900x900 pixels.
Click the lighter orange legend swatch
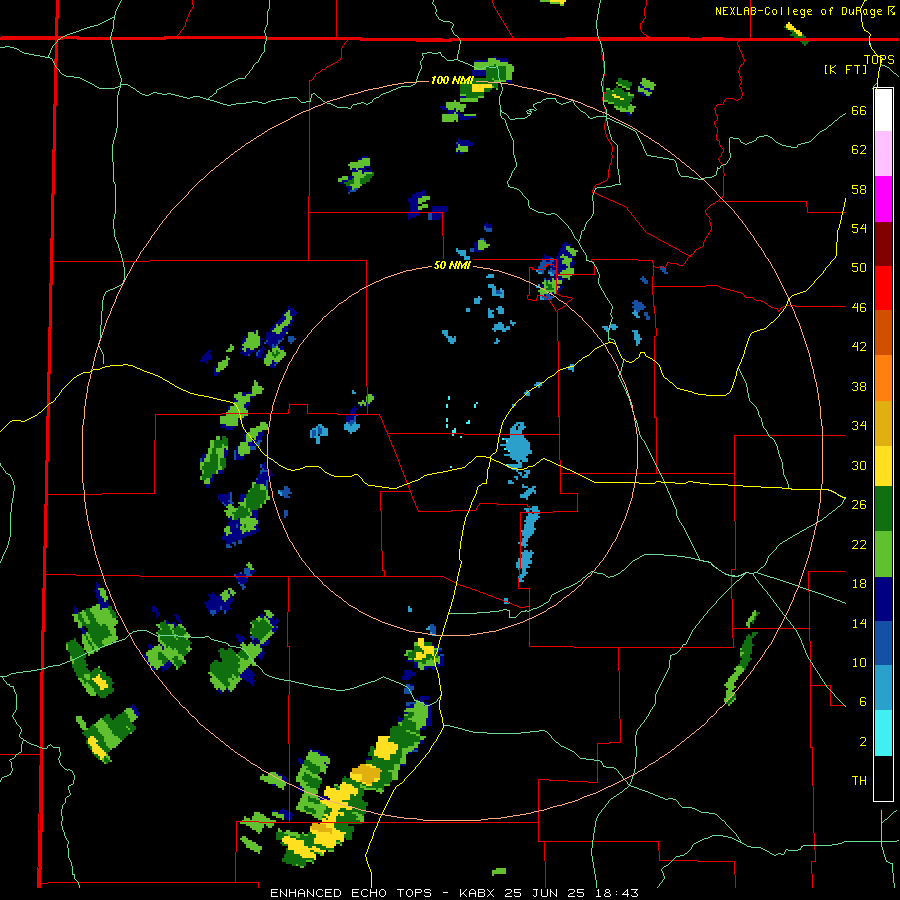(883, 378)
